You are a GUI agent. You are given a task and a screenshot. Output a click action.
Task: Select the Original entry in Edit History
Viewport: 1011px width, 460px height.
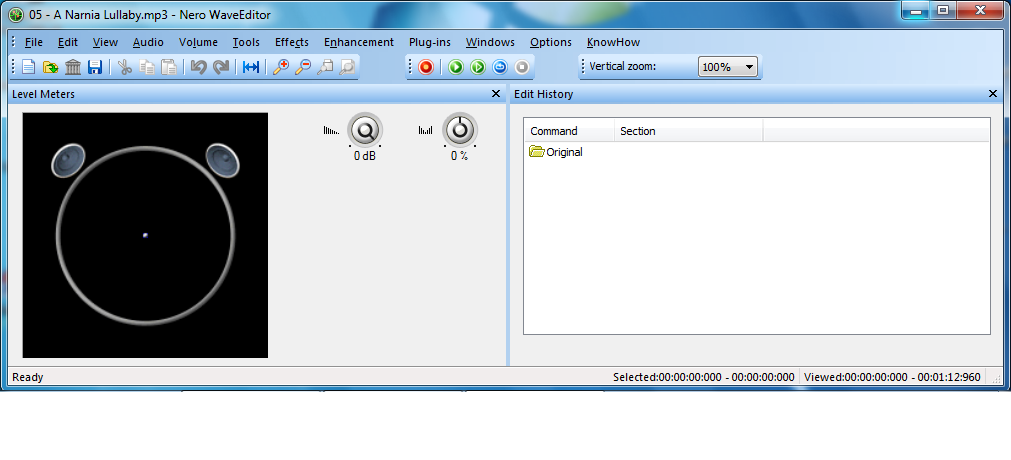click(556, 152)
